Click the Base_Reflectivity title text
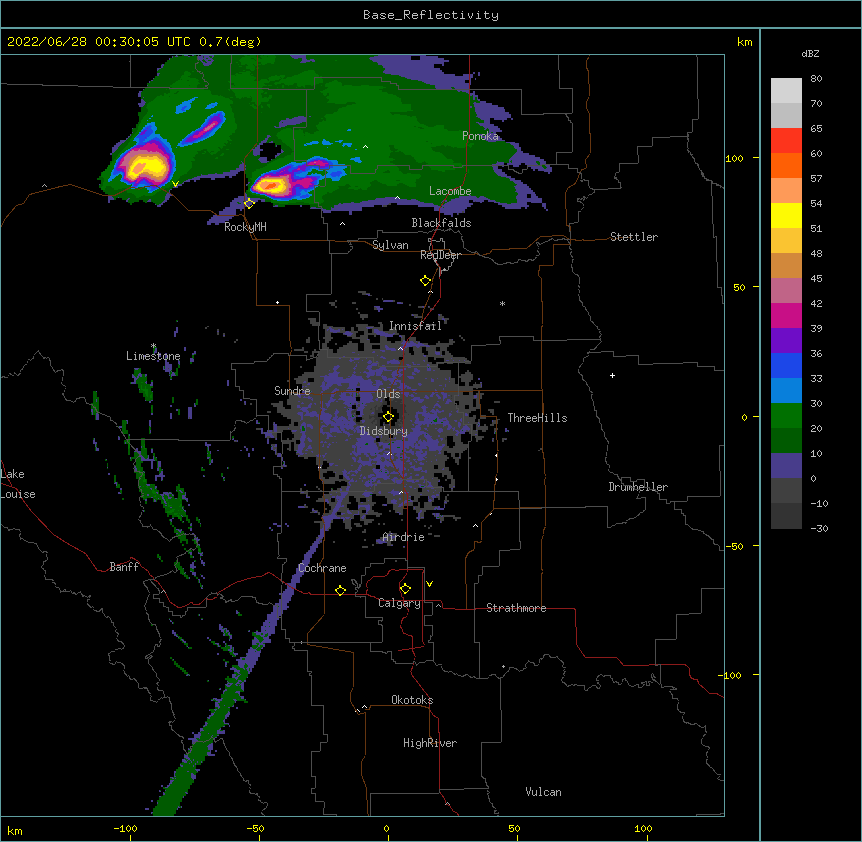Screen dimensions: 862x842 (x=431, y=15)
